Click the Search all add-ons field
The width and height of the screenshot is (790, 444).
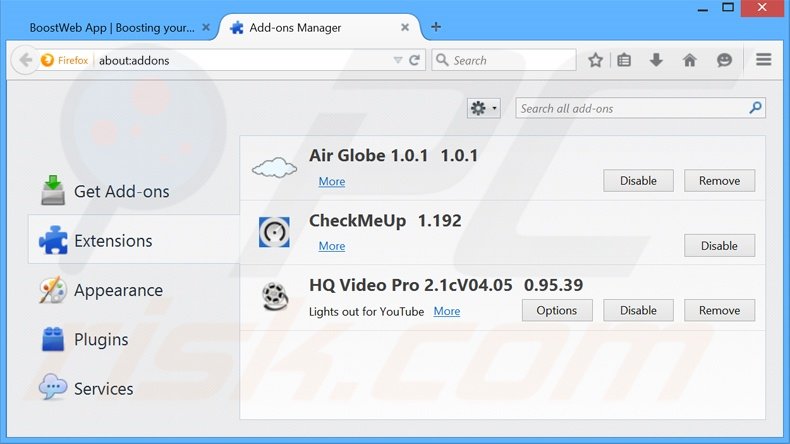(x=632, y=108)
